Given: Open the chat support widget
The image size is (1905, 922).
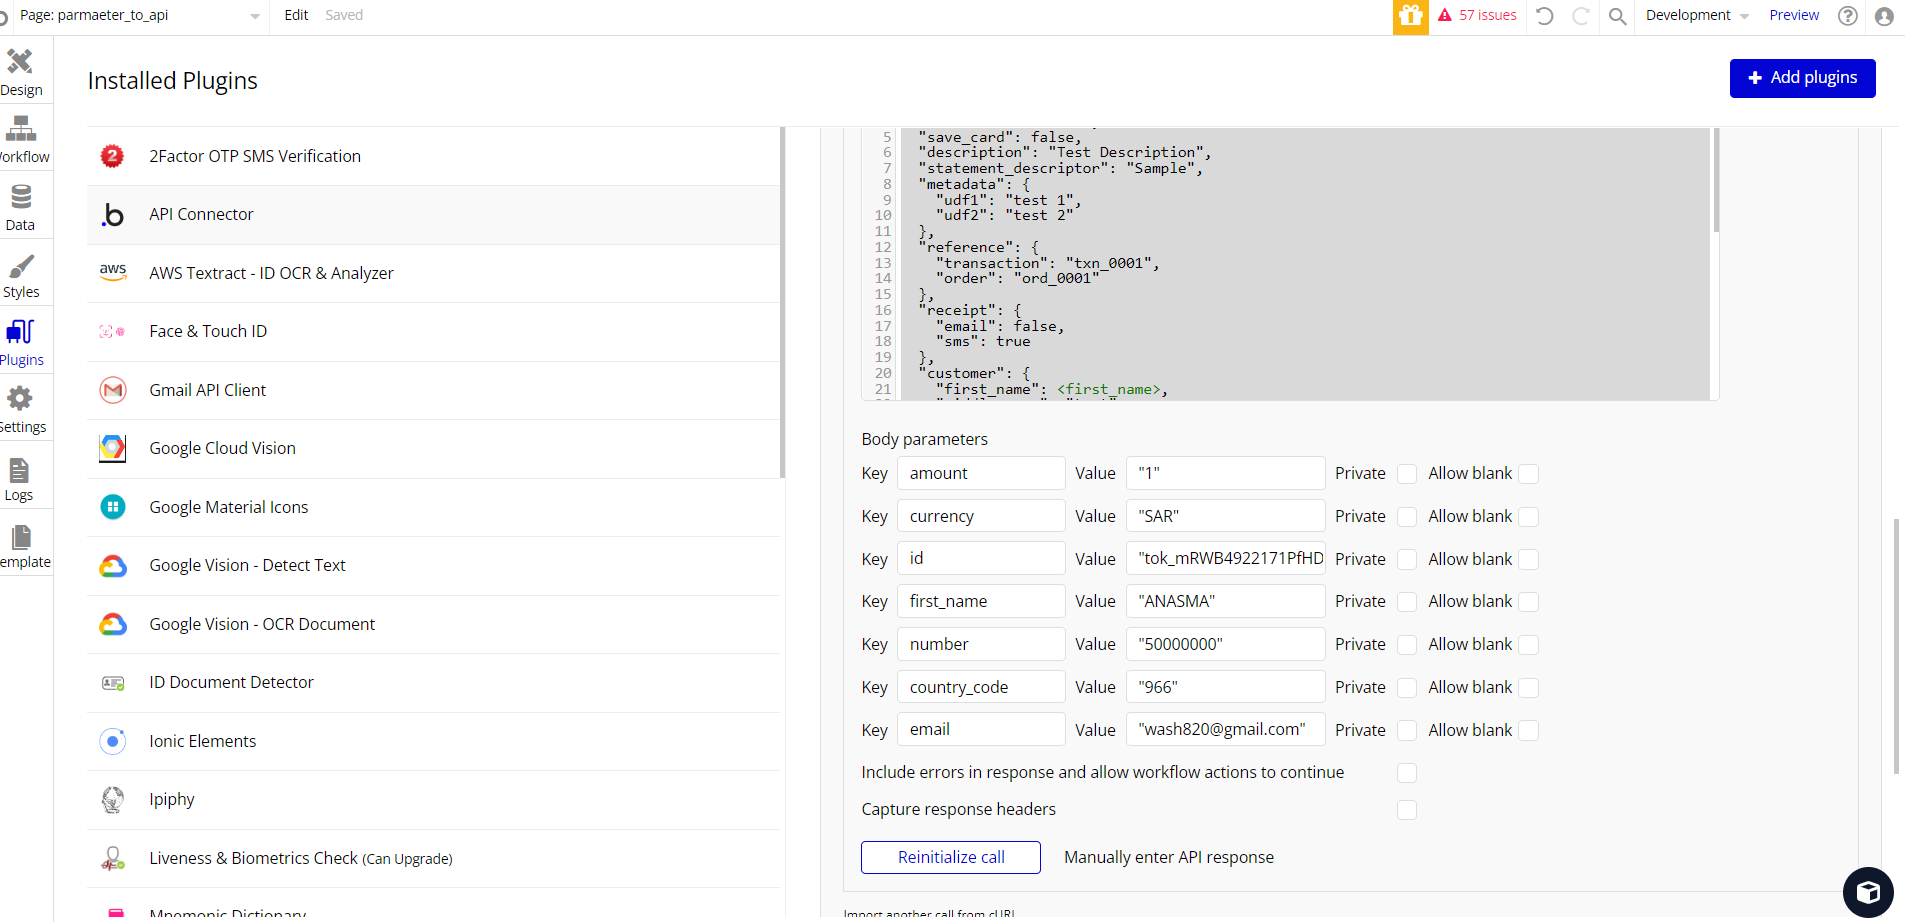Looking at the screenshot, I should (1868, 892).
